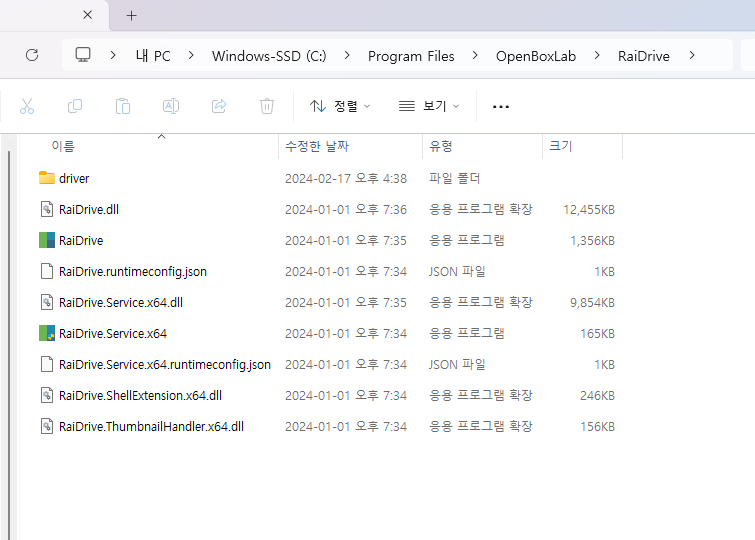Click RaiDrive breadcrumb segment
This screenshot has width=755, height=540.
(644, 56)
